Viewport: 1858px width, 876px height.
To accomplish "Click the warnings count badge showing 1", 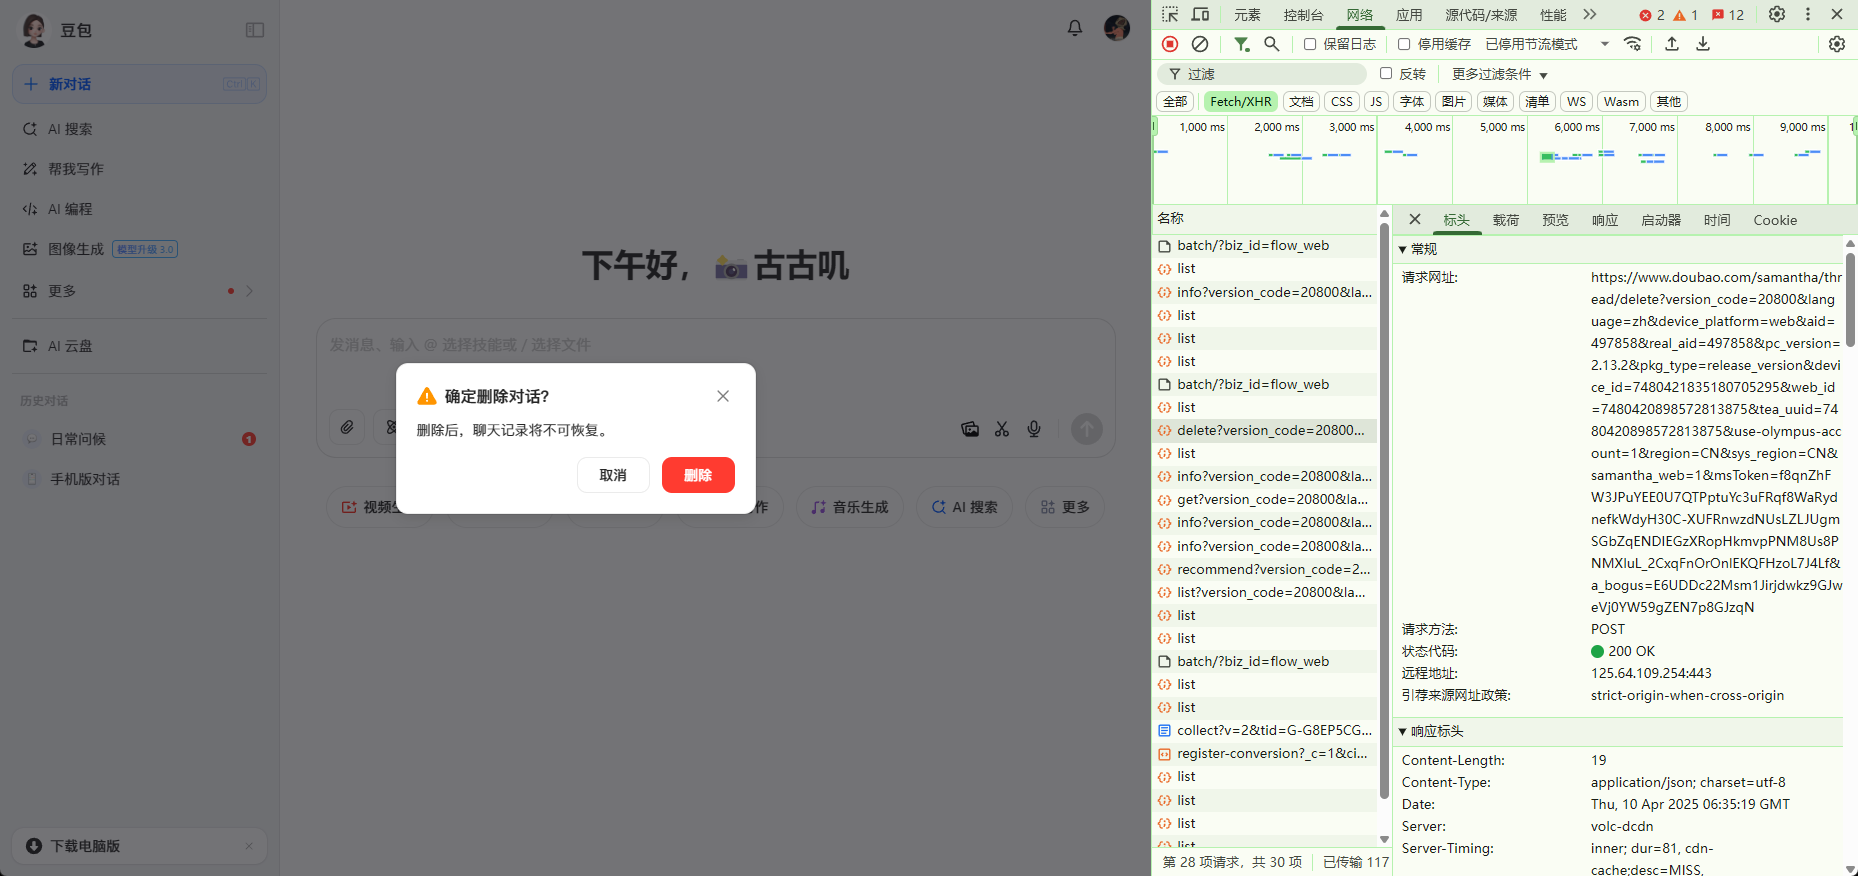I will click(x=1686, y=15).
